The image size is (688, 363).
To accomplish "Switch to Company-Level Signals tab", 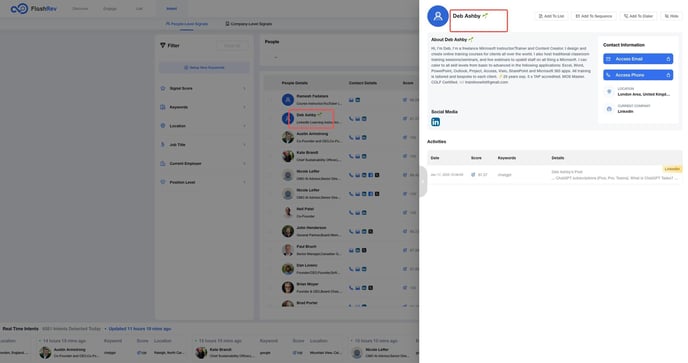I will 249,24.
